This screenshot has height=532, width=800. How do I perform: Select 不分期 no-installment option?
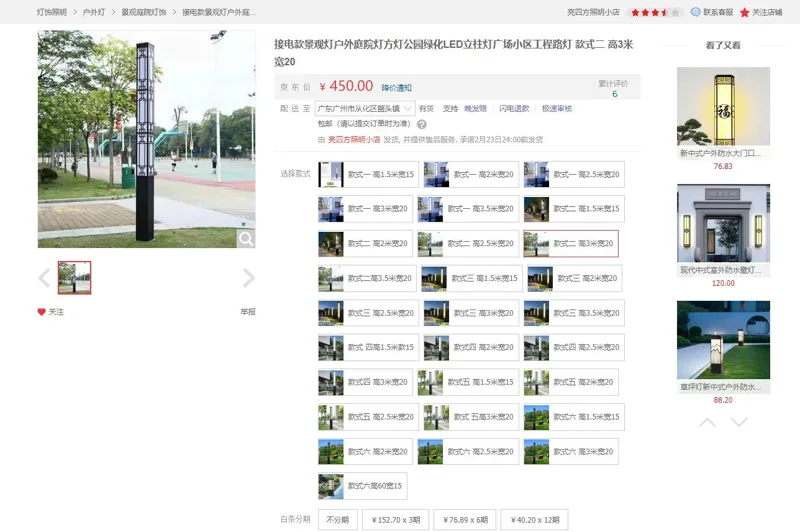pos(338,520)
